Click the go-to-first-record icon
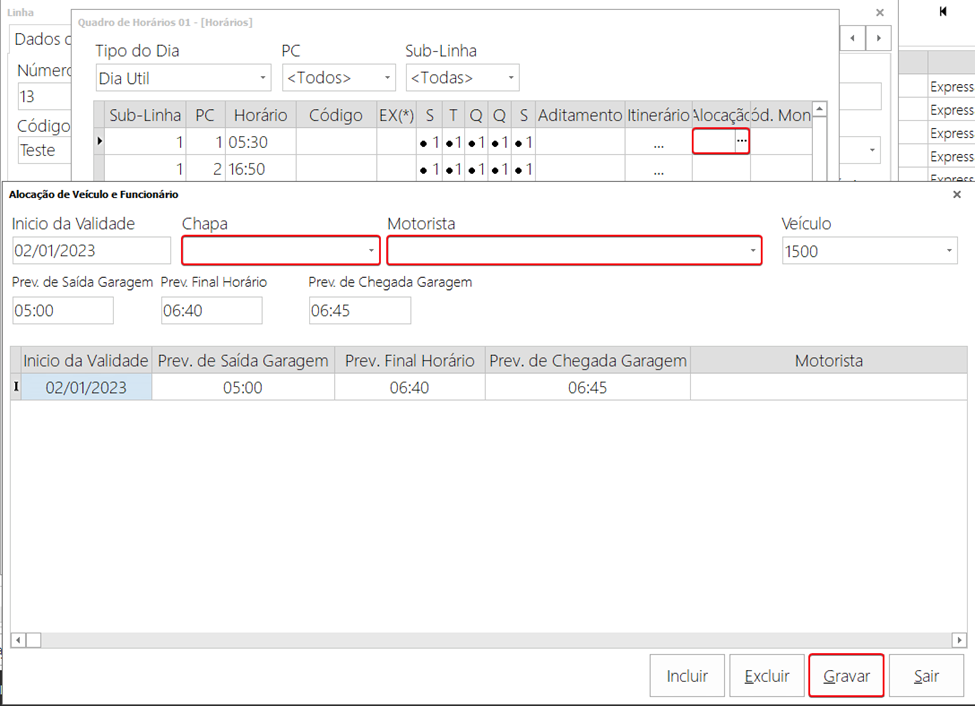The width and height of the screenshot is (975, 706). (x=943, y=11)
